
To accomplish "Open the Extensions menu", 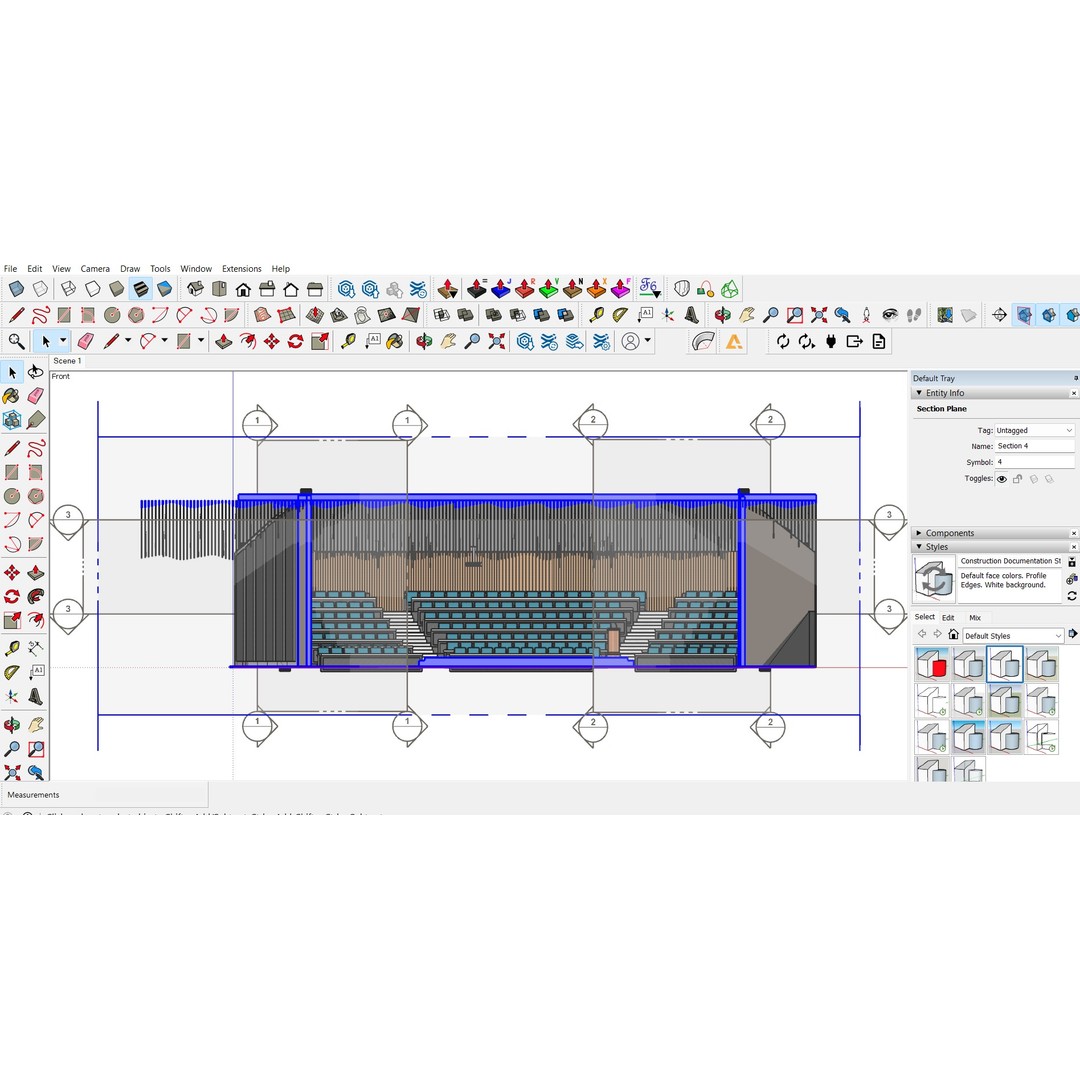I will point(241,269).
